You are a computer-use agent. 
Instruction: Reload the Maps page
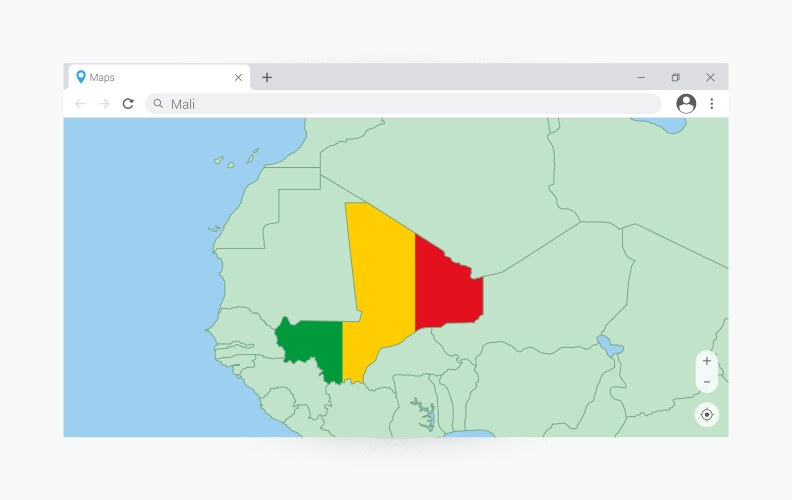click(128, 104)
